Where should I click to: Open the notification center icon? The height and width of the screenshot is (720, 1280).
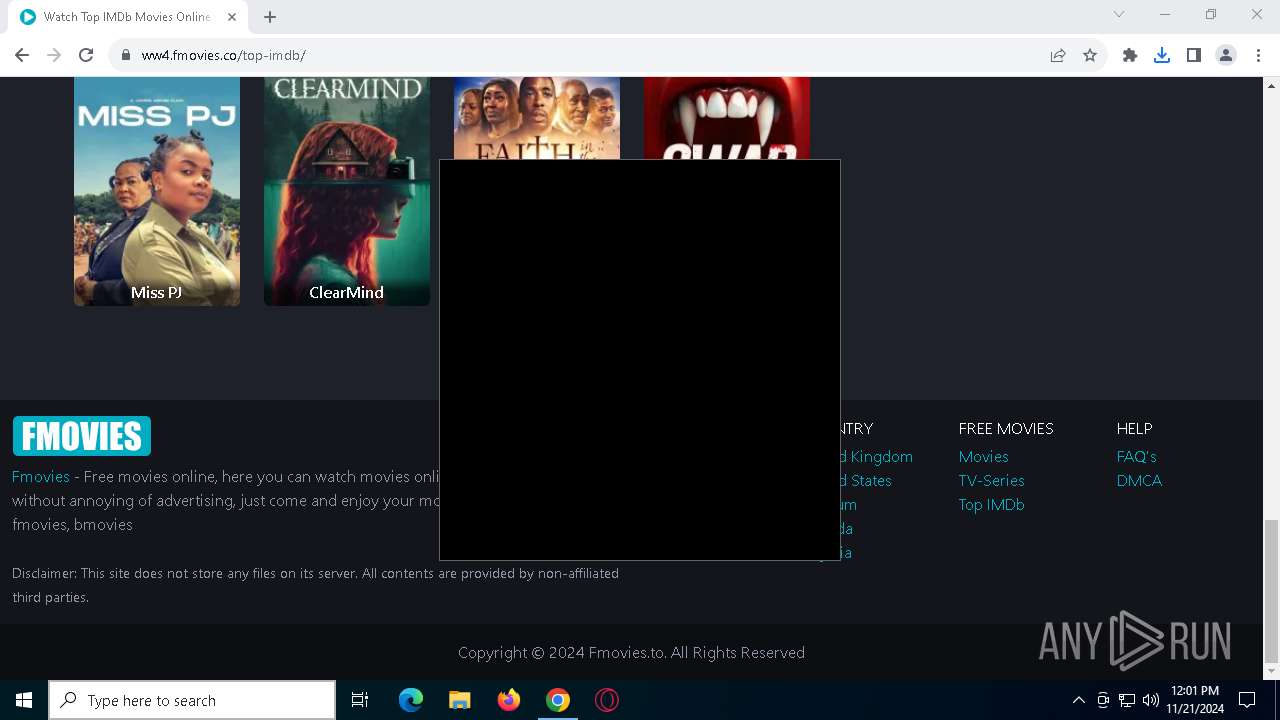[x=1247, y=700]
